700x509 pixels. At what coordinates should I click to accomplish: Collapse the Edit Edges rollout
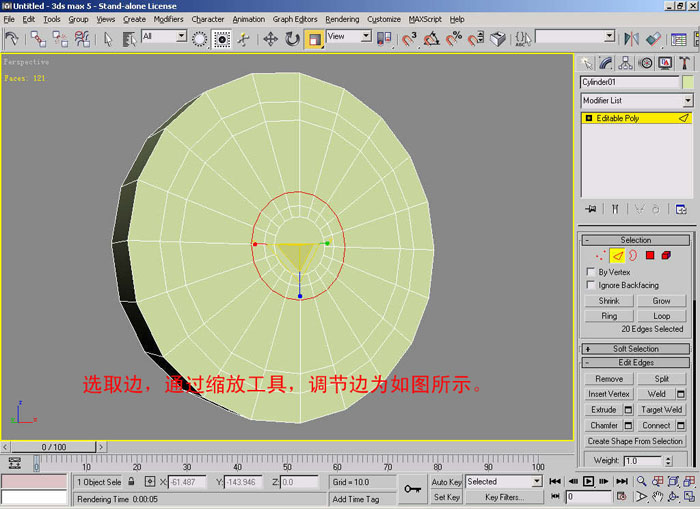coord(636,362)
